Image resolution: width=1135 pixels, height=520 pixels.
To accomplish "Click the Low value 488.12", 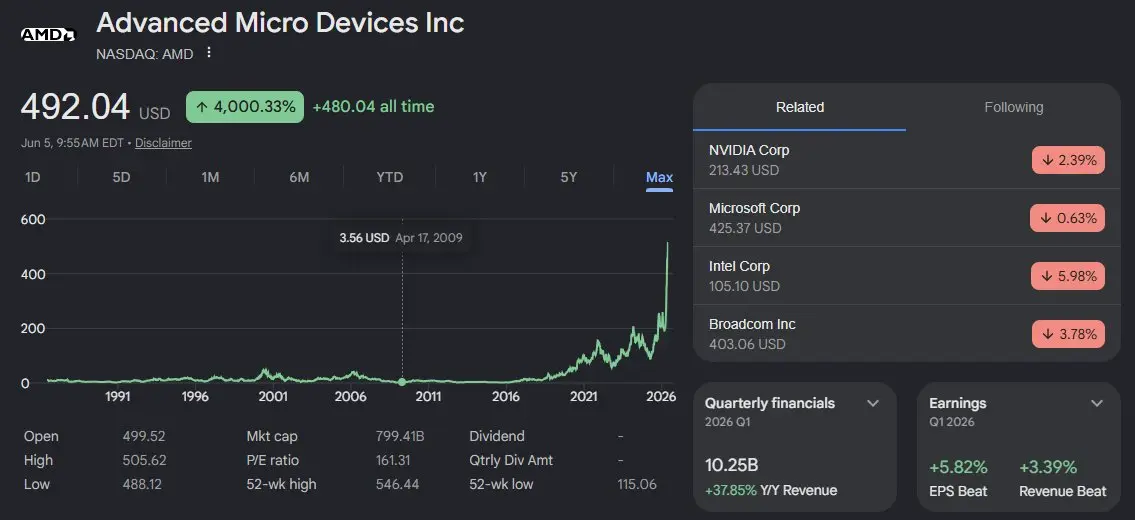I will click(x=143, y=484).
